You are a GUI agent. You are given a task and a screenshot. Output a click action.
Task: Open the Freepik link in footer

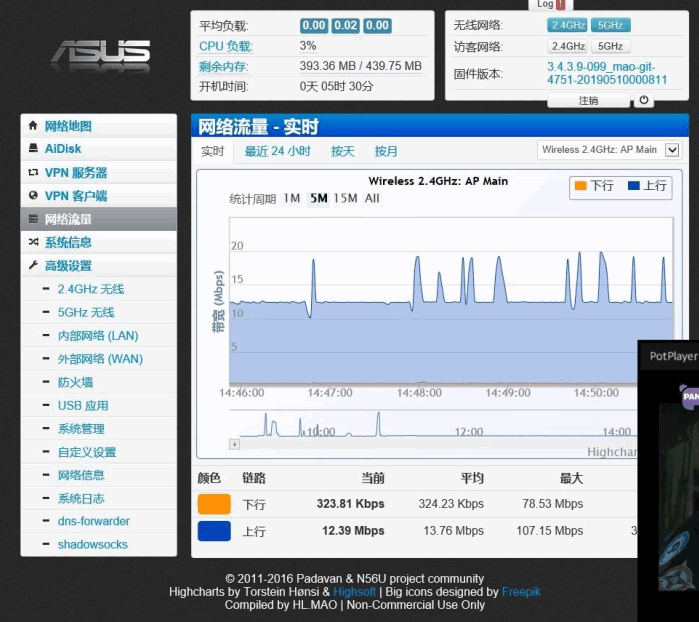(521, 592)
